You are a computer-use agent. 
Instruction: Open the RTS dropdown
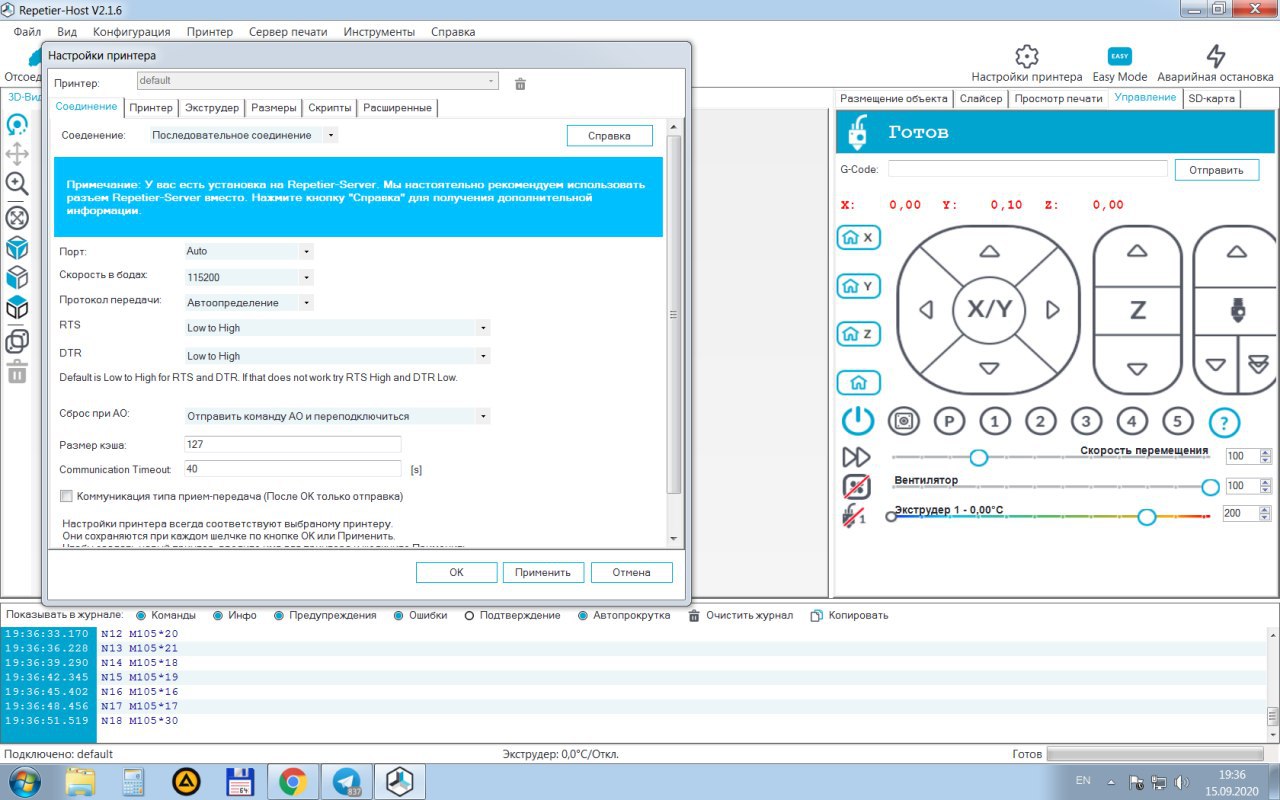pos(337,328)
